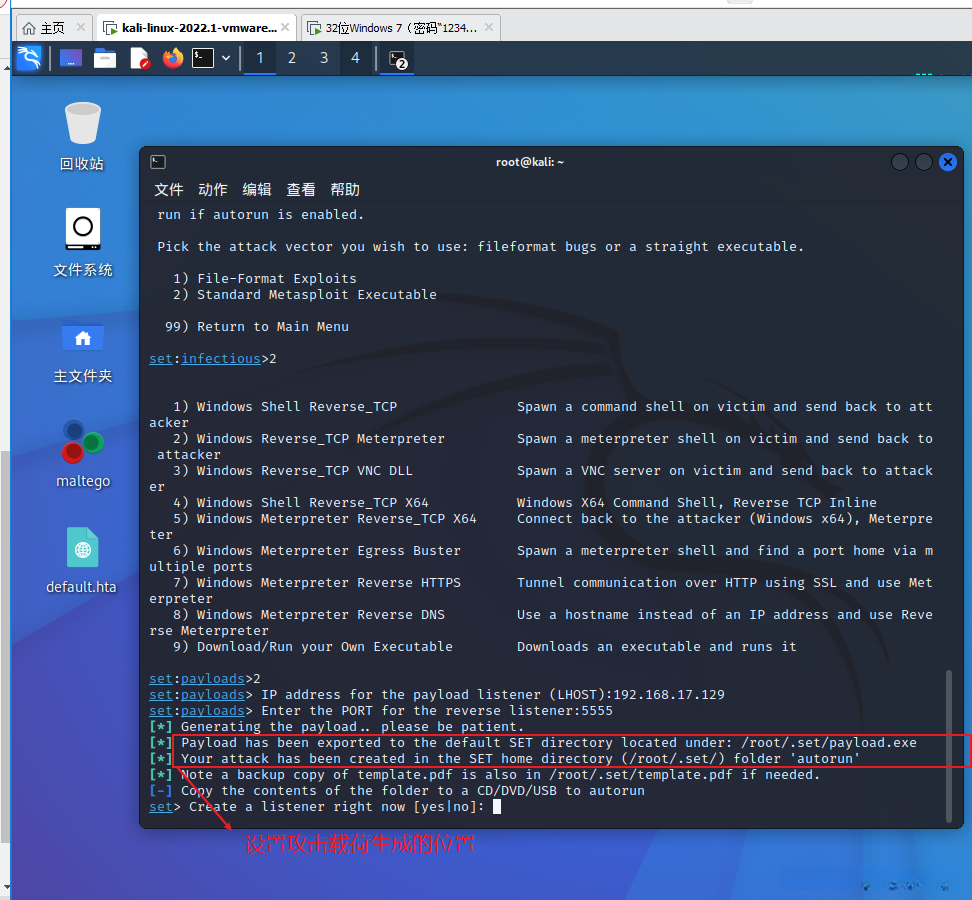Open the 文件系统 desktop icon

coord(82,243)
